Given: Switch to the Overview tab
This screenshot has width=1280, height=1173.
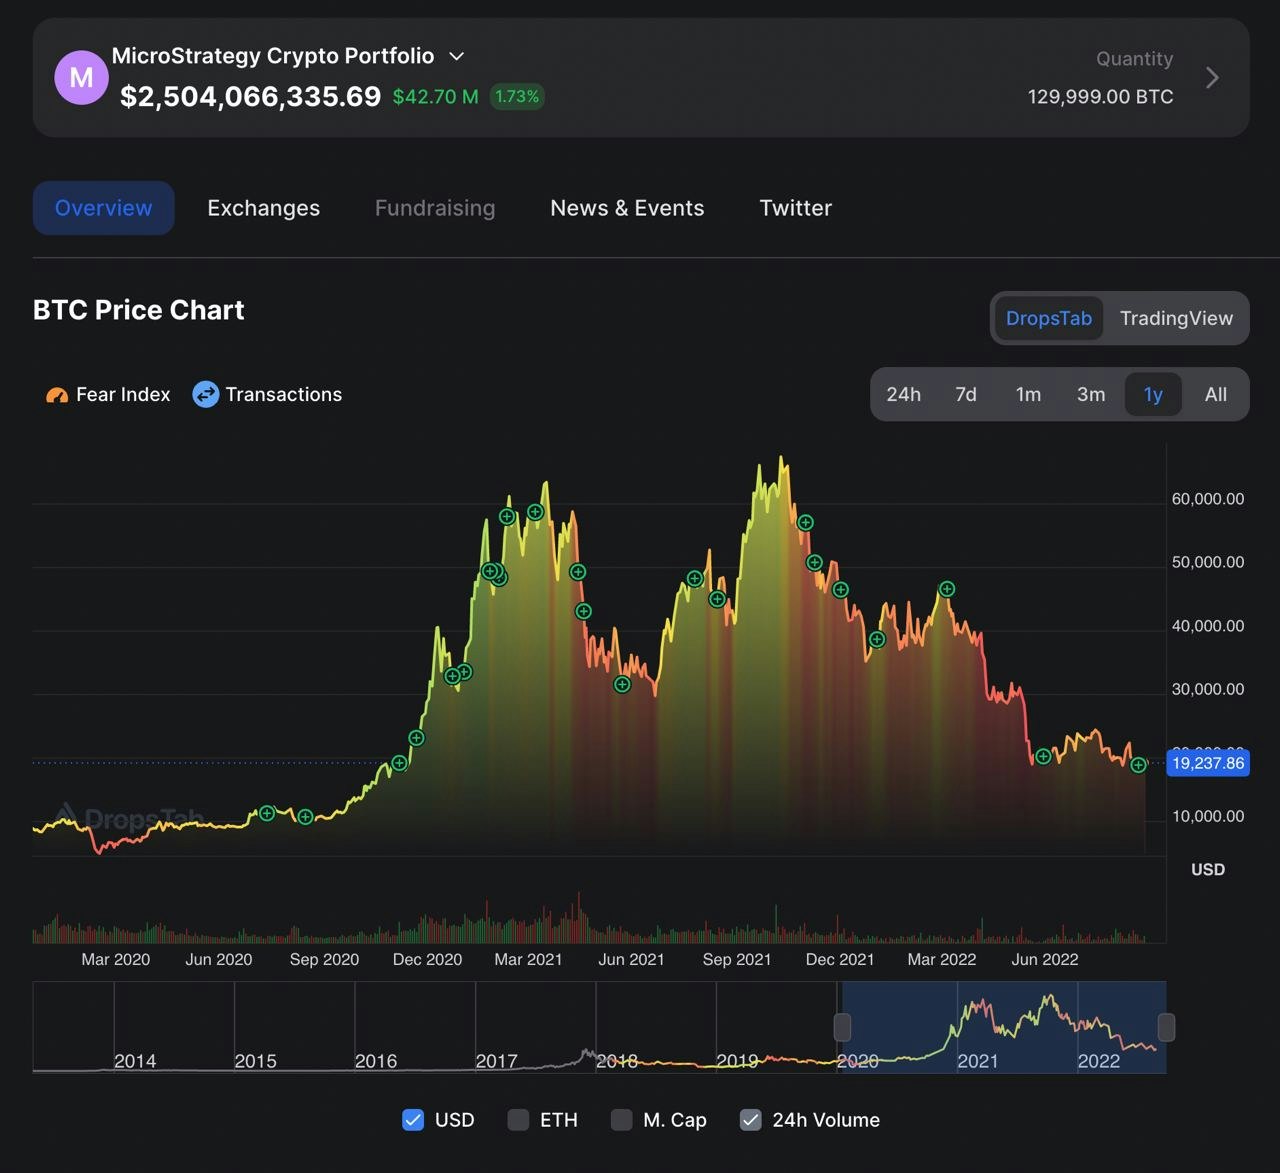Looking at the screenshot, I should point(104,208).
